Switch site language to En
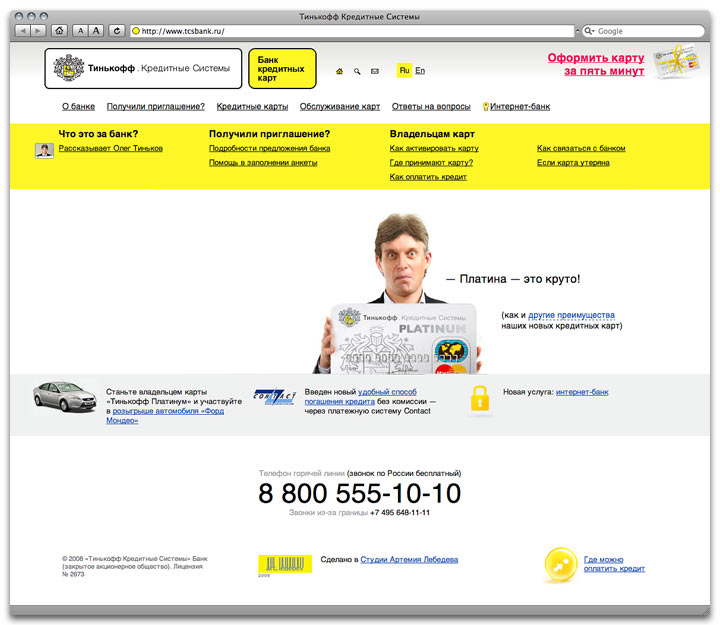This screenshot has height=625, width=720. [420, 71]
